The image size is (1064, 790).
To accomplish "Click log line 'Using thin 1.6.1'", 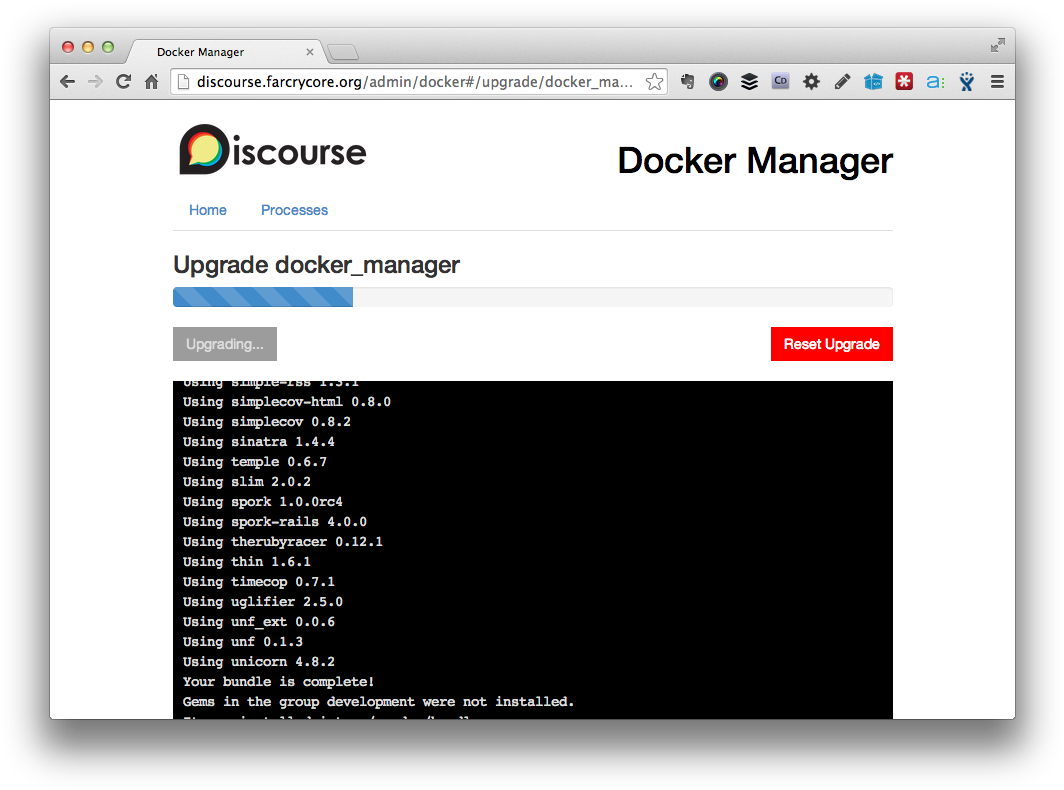I will pos(246,562).
